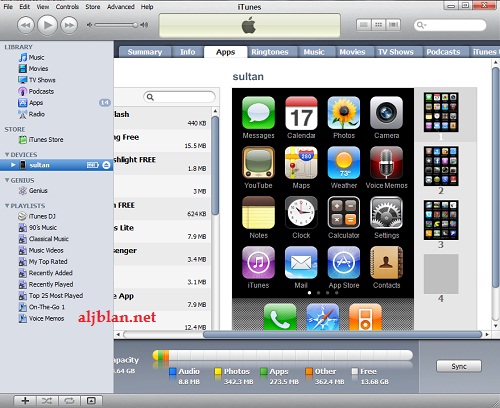Viewport: 500px width, 408px height.
Task: Select the App Store icon on home screen
Action: pyautogui.click(x=344, y=263)
